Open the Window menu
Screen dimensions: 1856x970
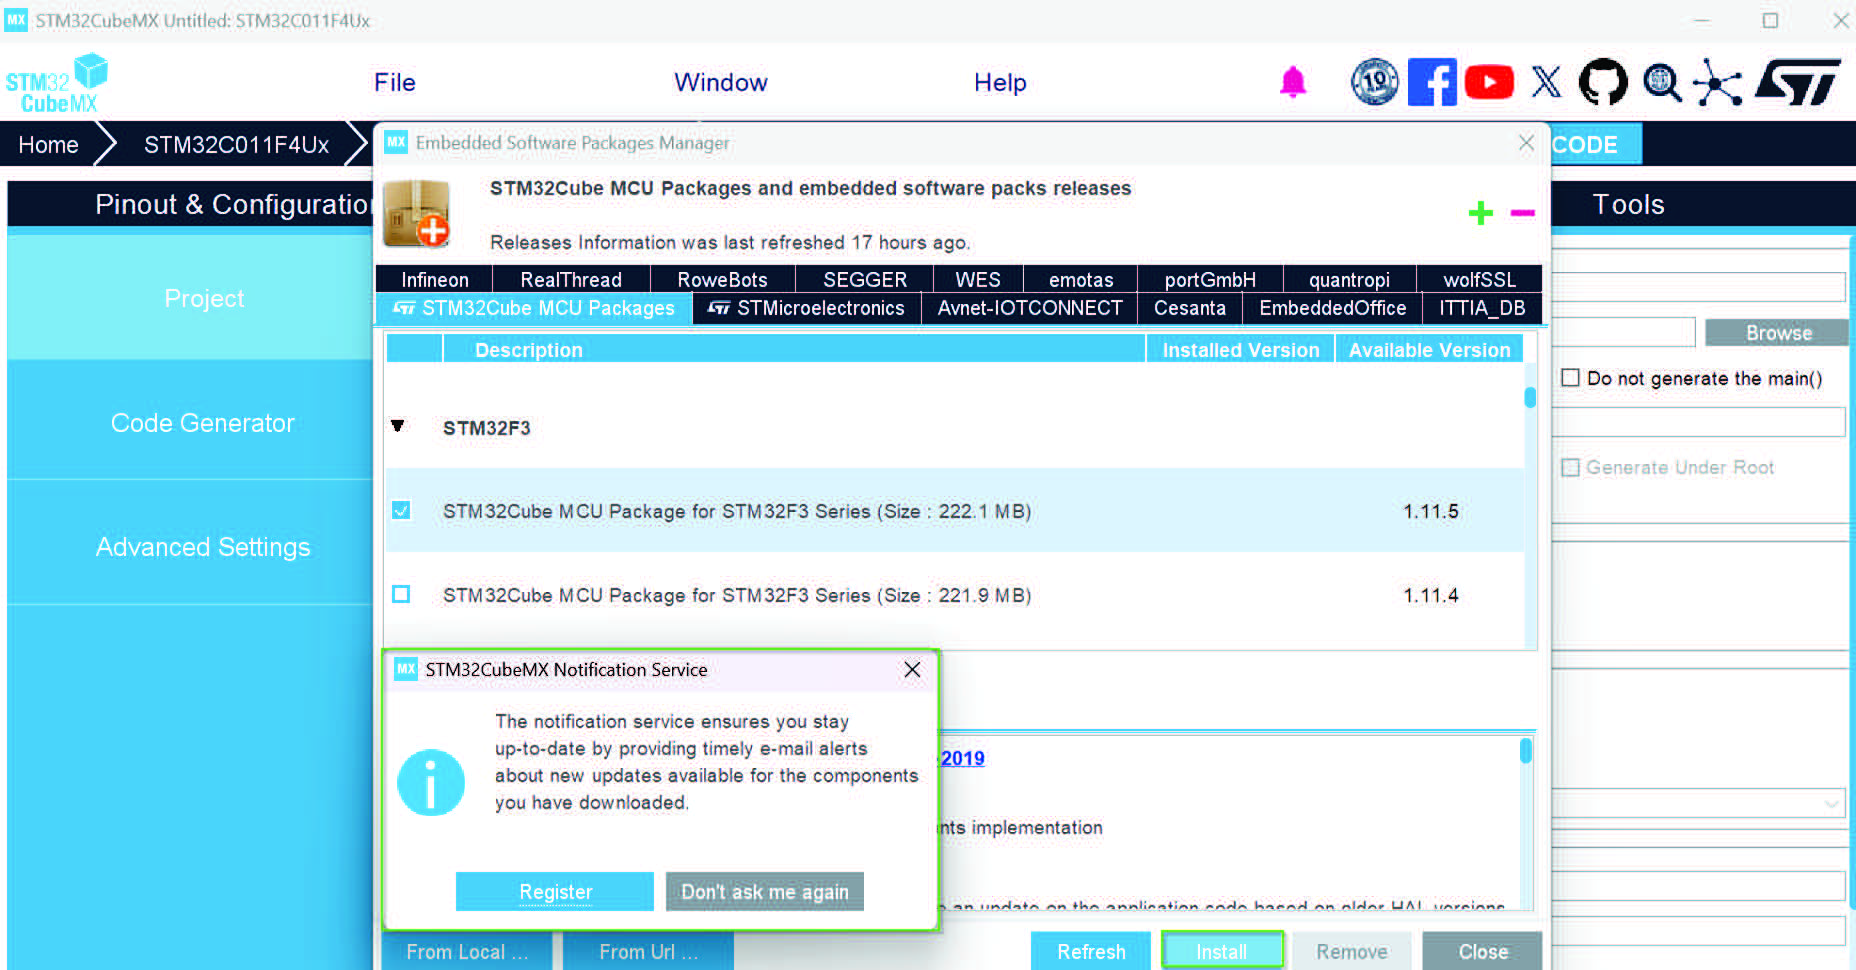coord(721,82)
